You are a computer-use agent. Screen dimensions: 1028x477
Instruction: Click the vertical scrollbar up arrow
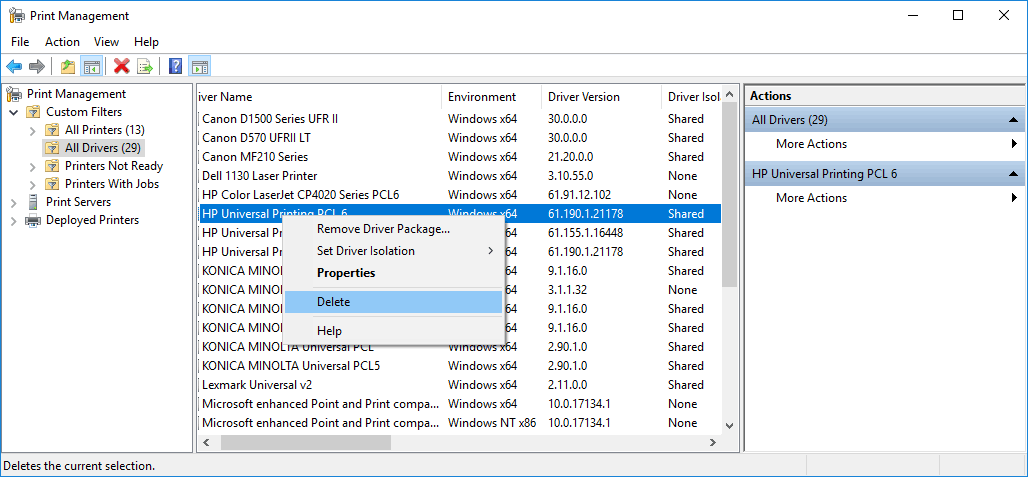729,95
